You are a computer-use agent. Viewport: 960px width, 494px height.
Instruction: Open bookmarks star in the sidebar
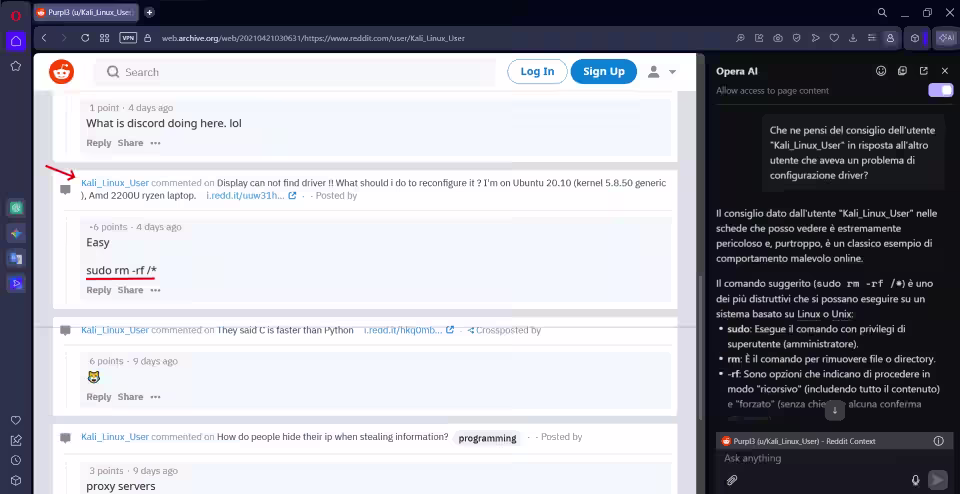point(16,65)
